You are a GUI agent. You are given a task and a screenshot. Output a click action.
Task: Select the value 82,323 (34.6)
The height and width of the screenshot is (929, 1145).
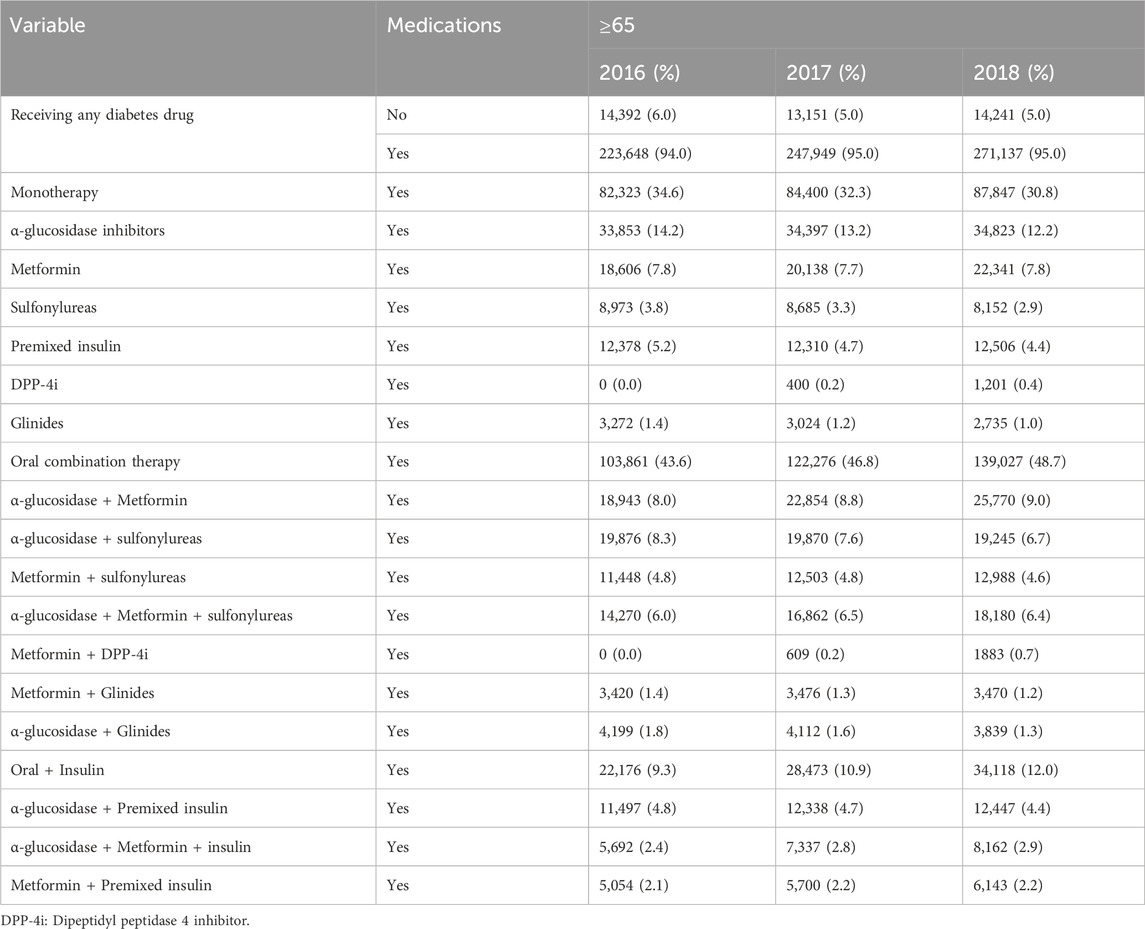click(641, 193)
